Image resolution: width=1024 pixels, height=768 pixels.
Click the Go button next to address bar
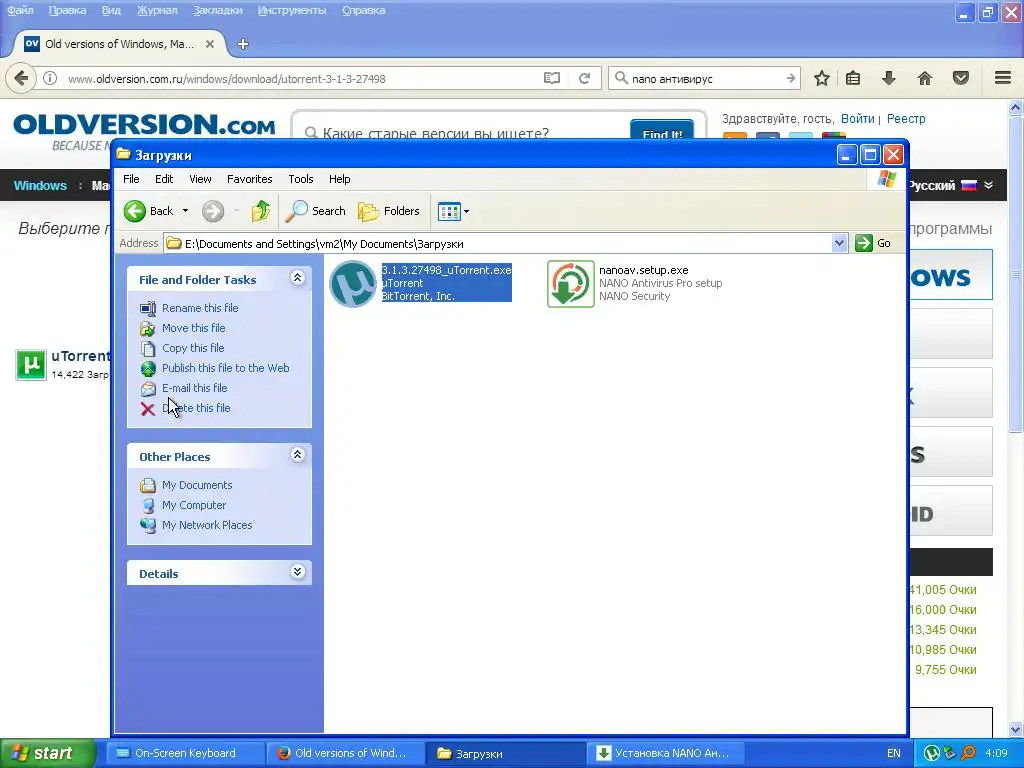[x=873, y=243]
